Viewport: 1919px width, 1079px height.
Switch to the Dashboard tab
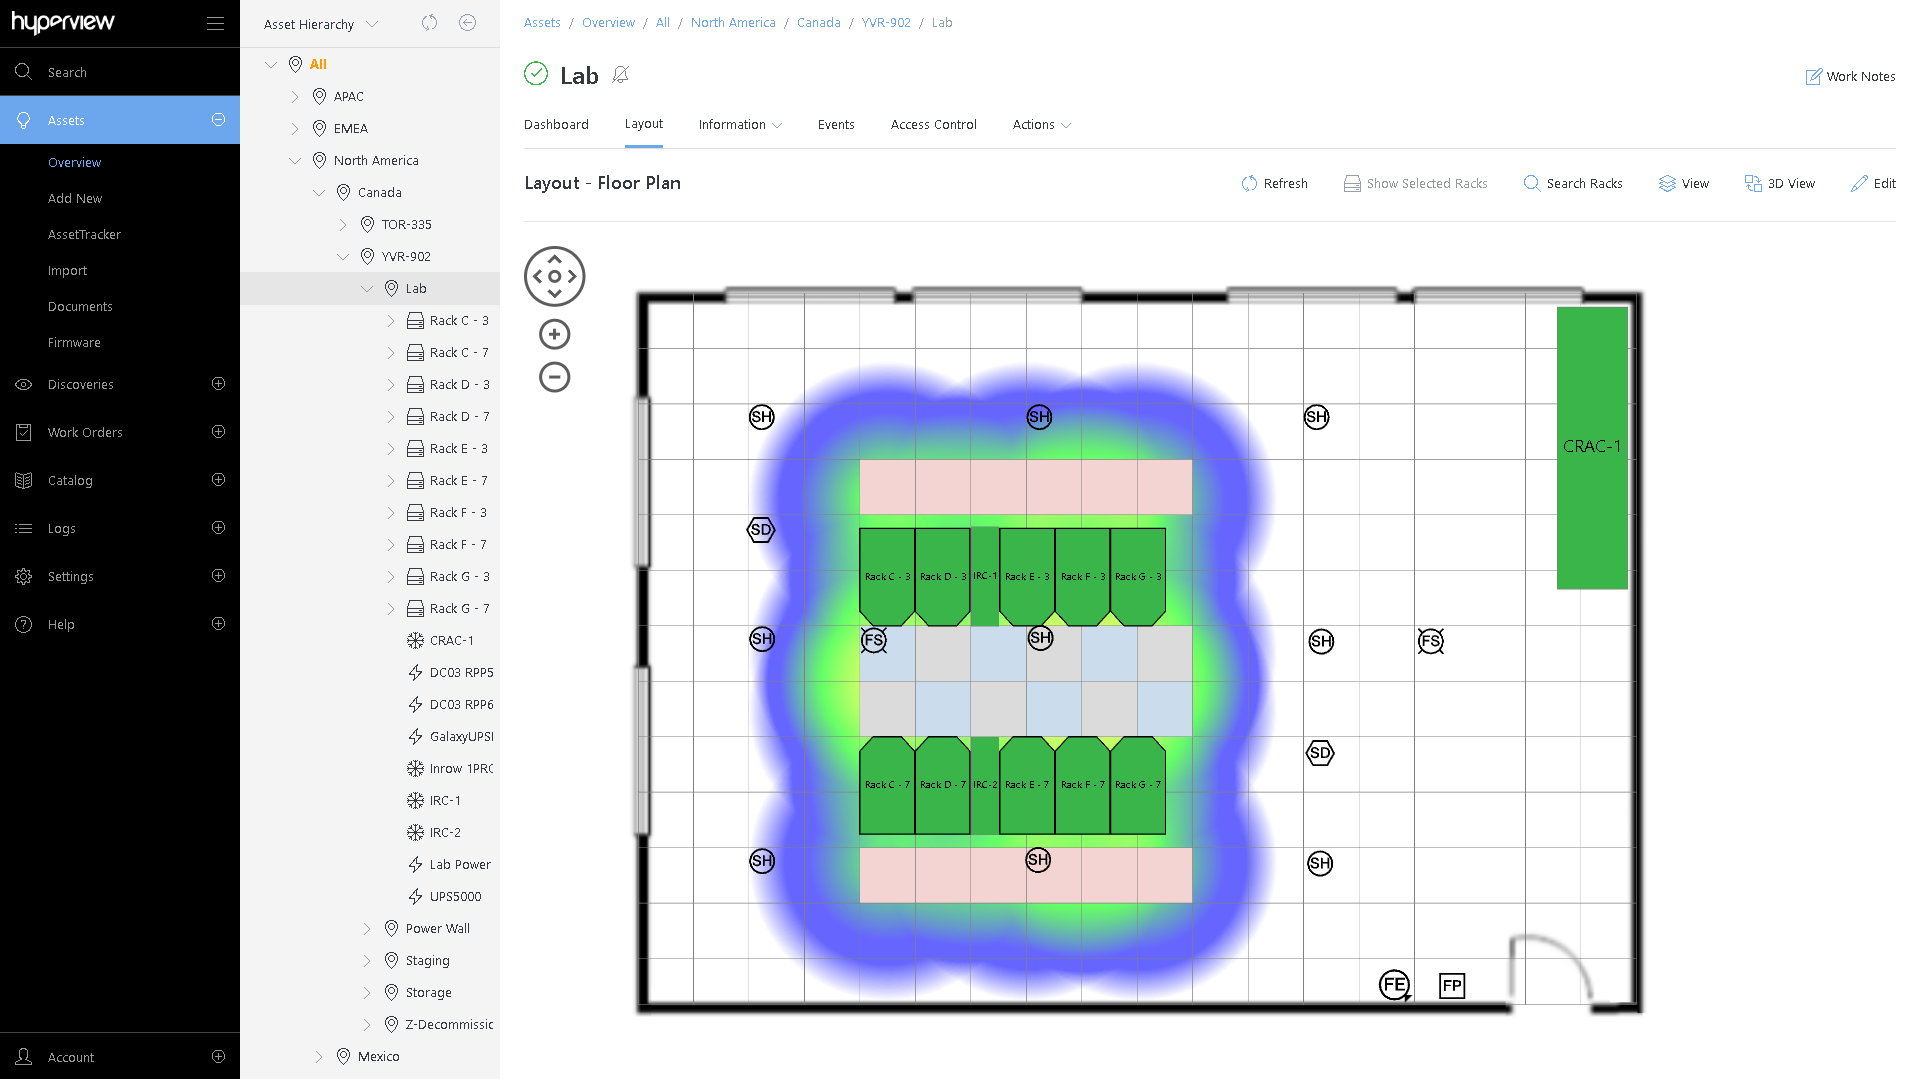[556, 125]
